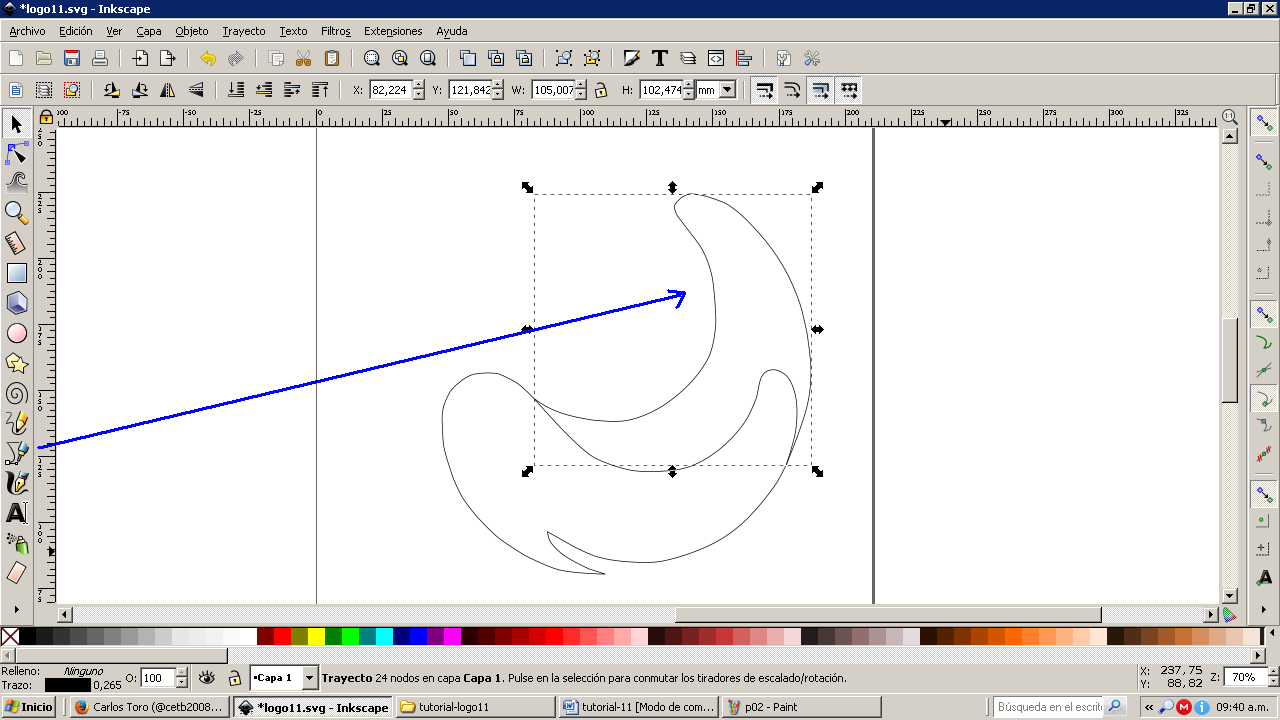Image resolution: width=1280 pixels, height=720 pixels.
Task: Click the Inicio start button
Action: (29, 707)
